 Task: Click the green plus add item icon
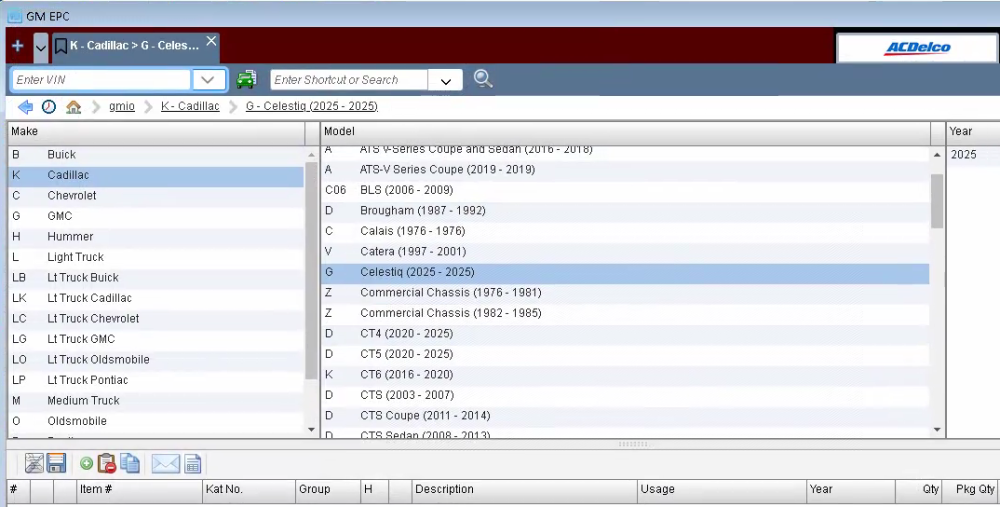click(86, 464)
